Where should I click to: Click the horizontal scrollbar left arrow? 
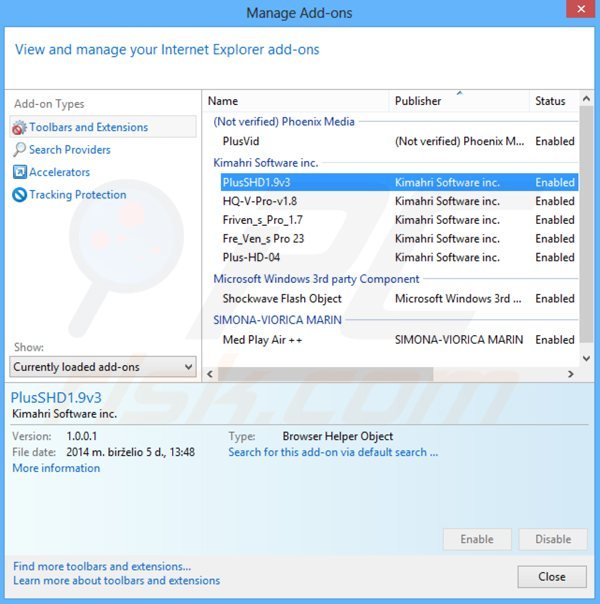click(210, 374)
